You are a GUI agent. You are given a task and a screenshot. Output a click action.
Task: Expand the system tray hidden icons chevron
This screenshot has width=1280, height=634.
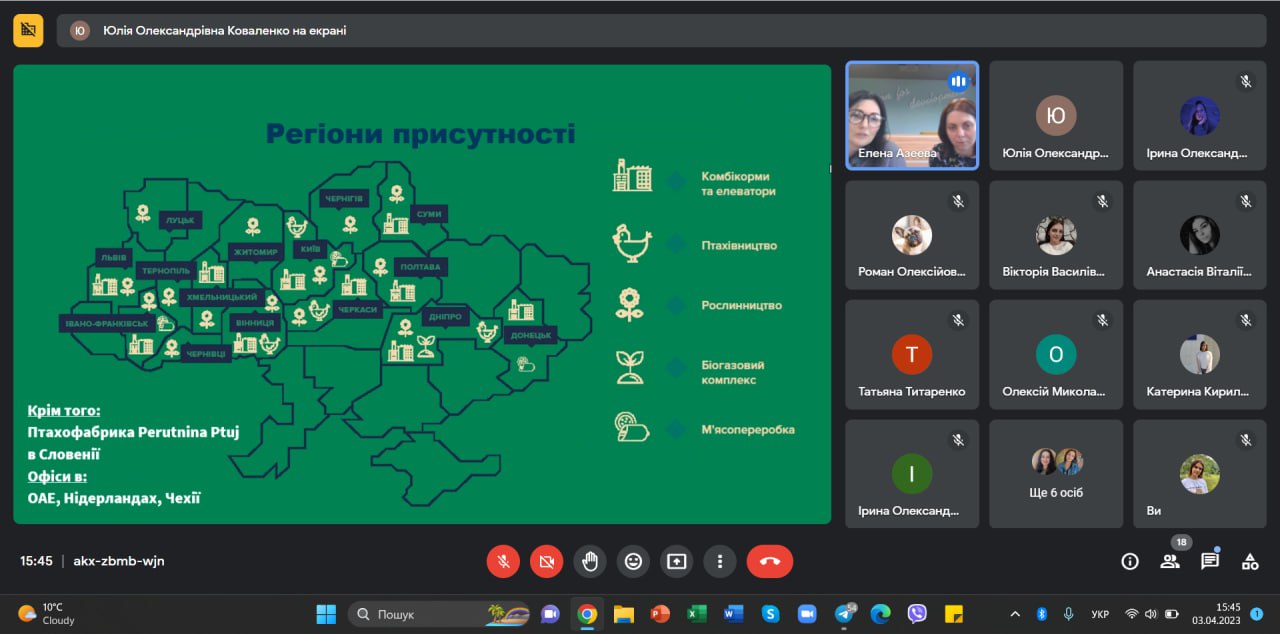[x=1015, y=613]
